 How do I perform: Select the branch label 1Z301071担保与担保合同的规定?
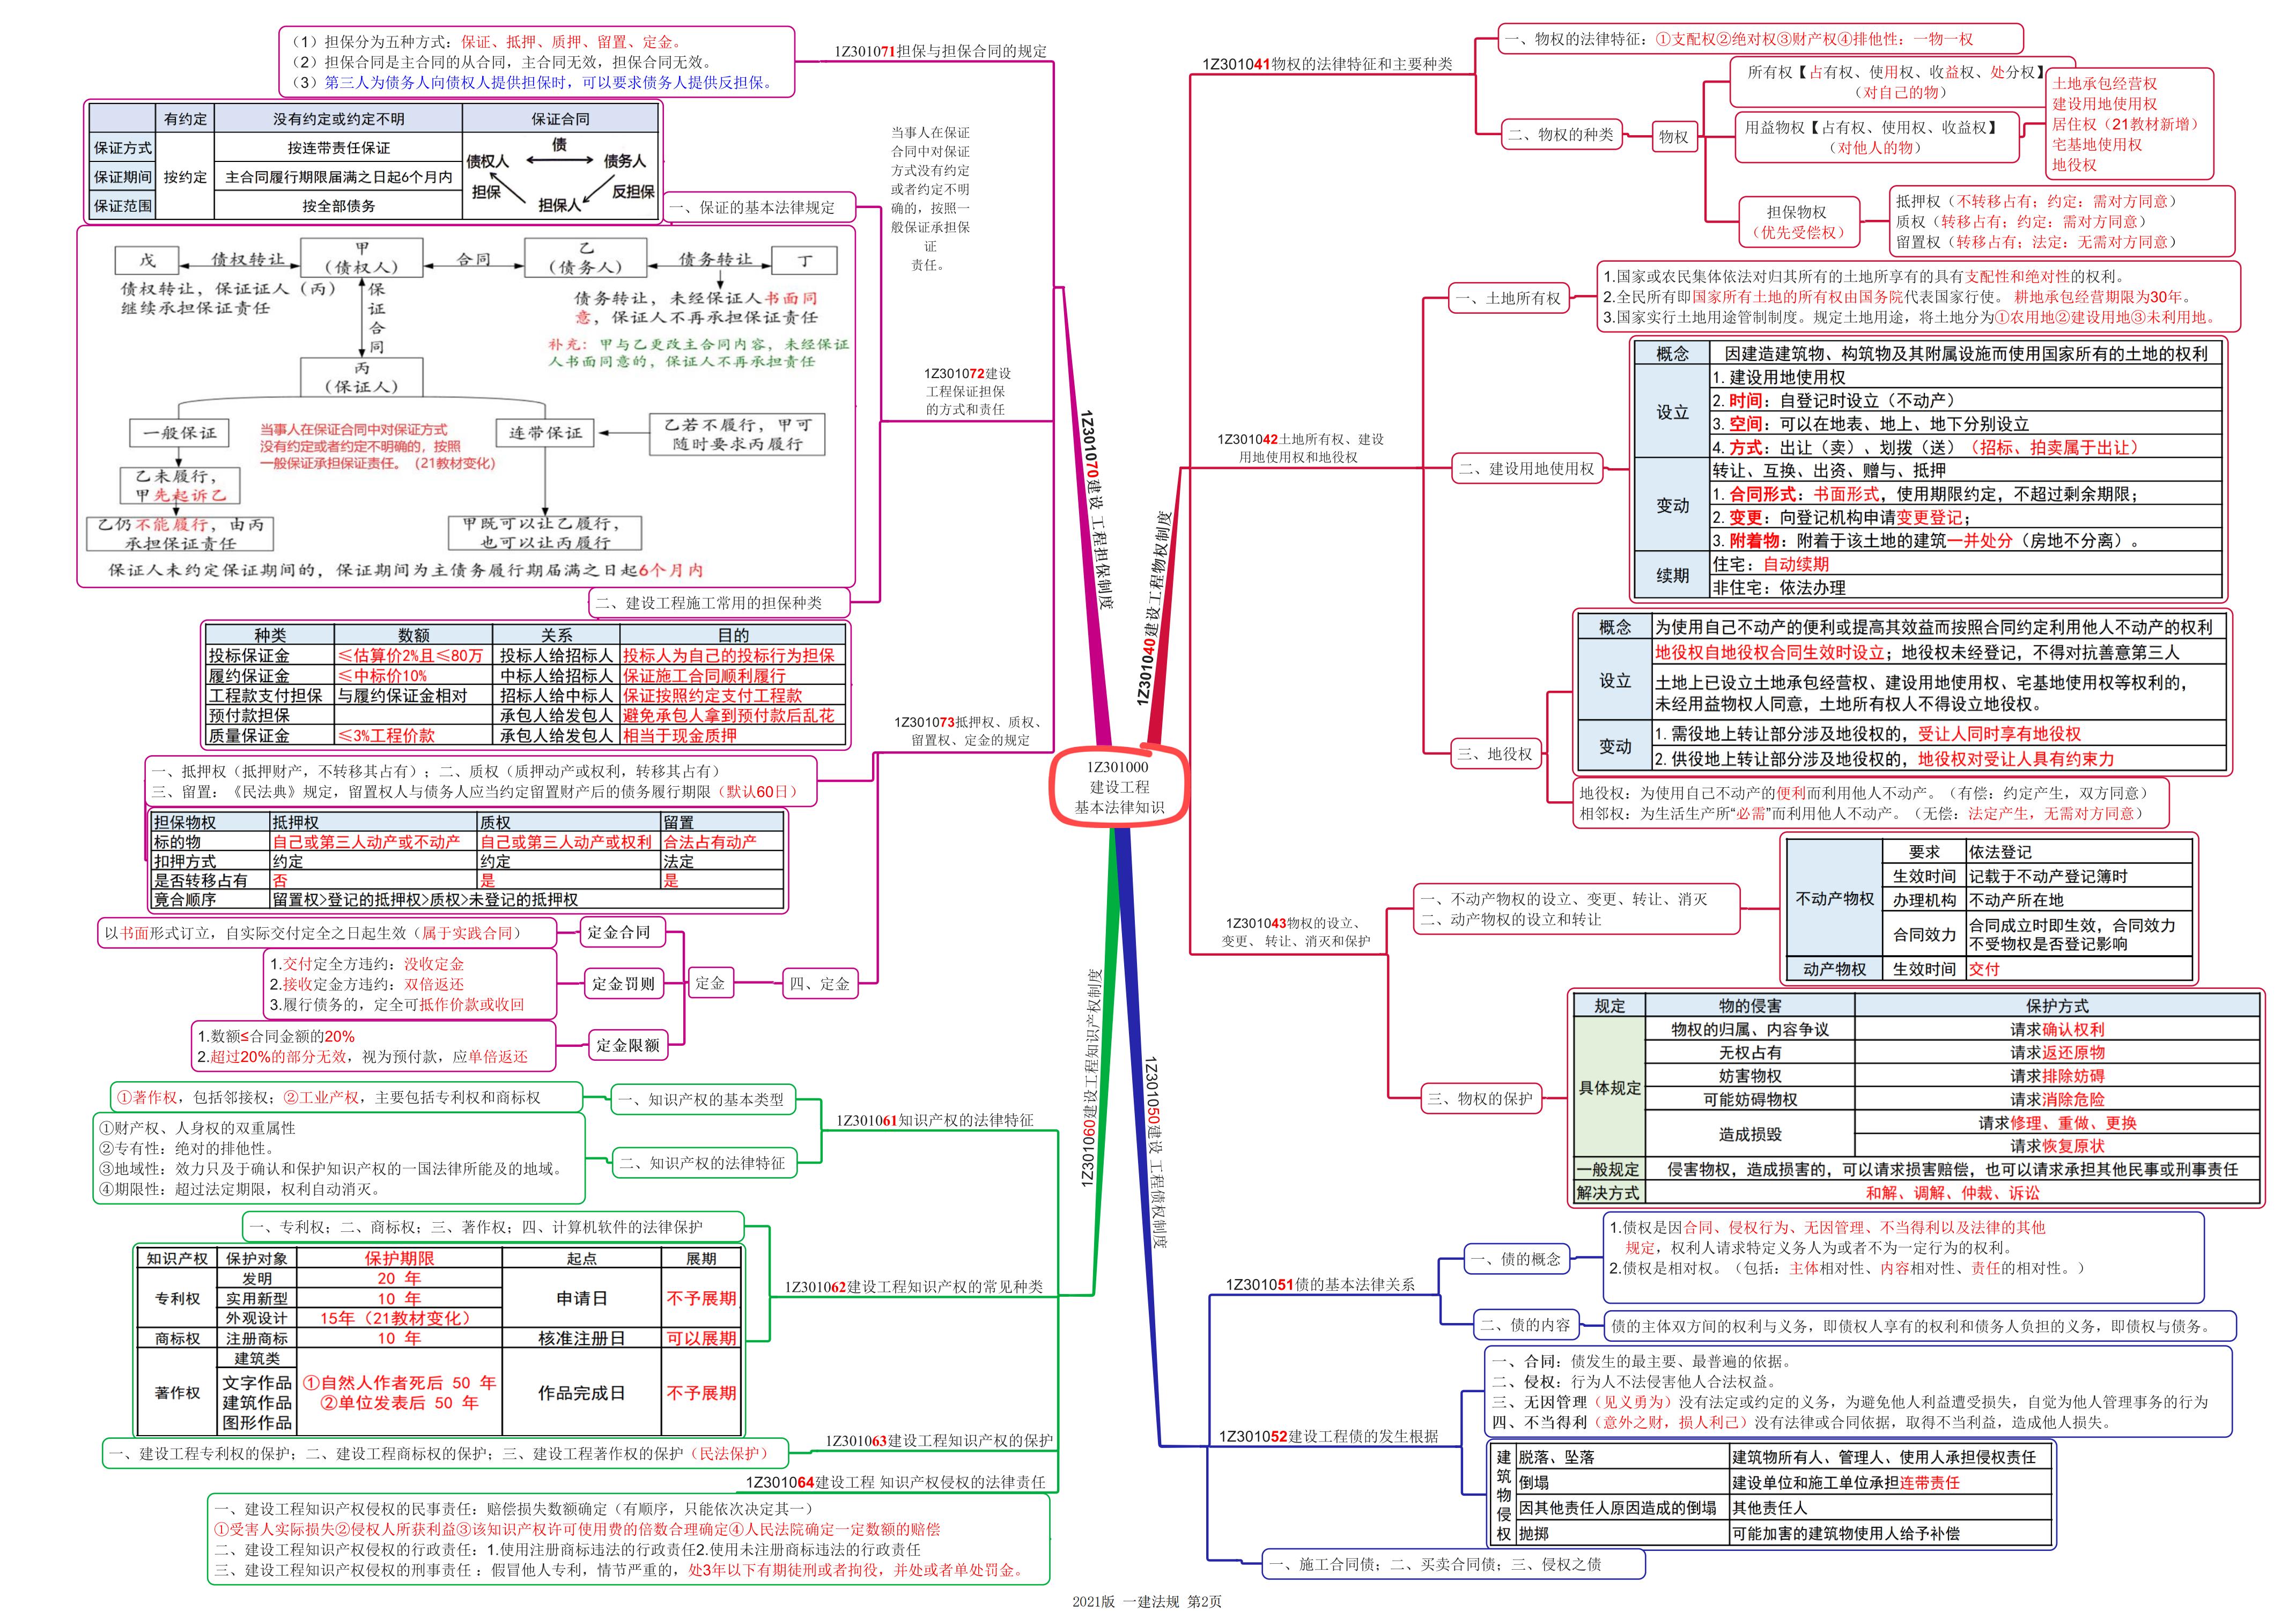pyautogui.click(x=941, y=51)
